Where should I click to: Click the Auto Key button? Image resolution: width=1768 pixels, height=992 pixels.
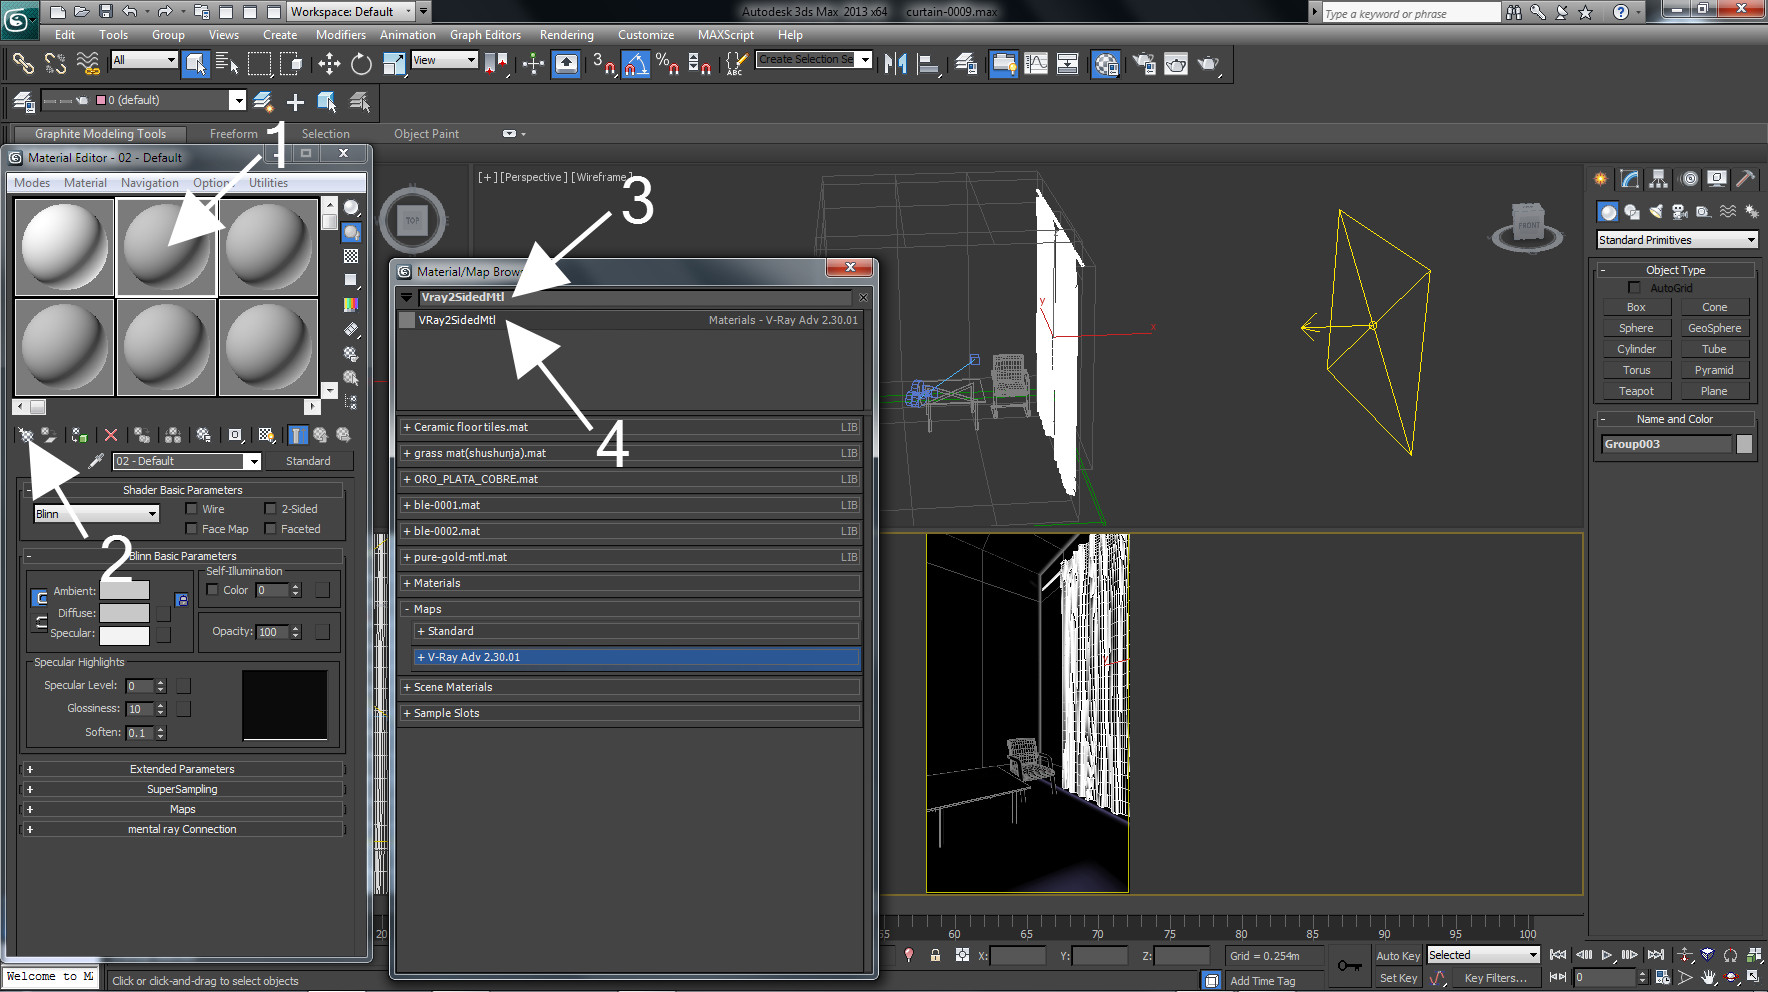click(1398, 956)
